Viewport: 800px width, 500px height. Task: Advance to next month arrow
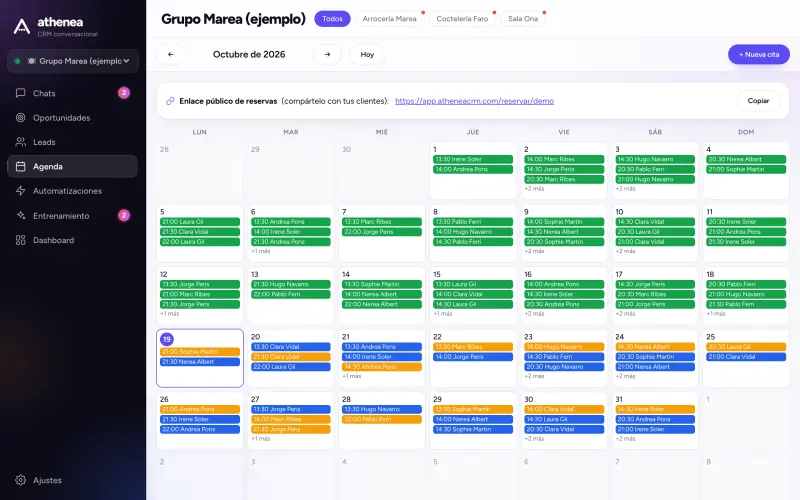[x=328, y=54]
